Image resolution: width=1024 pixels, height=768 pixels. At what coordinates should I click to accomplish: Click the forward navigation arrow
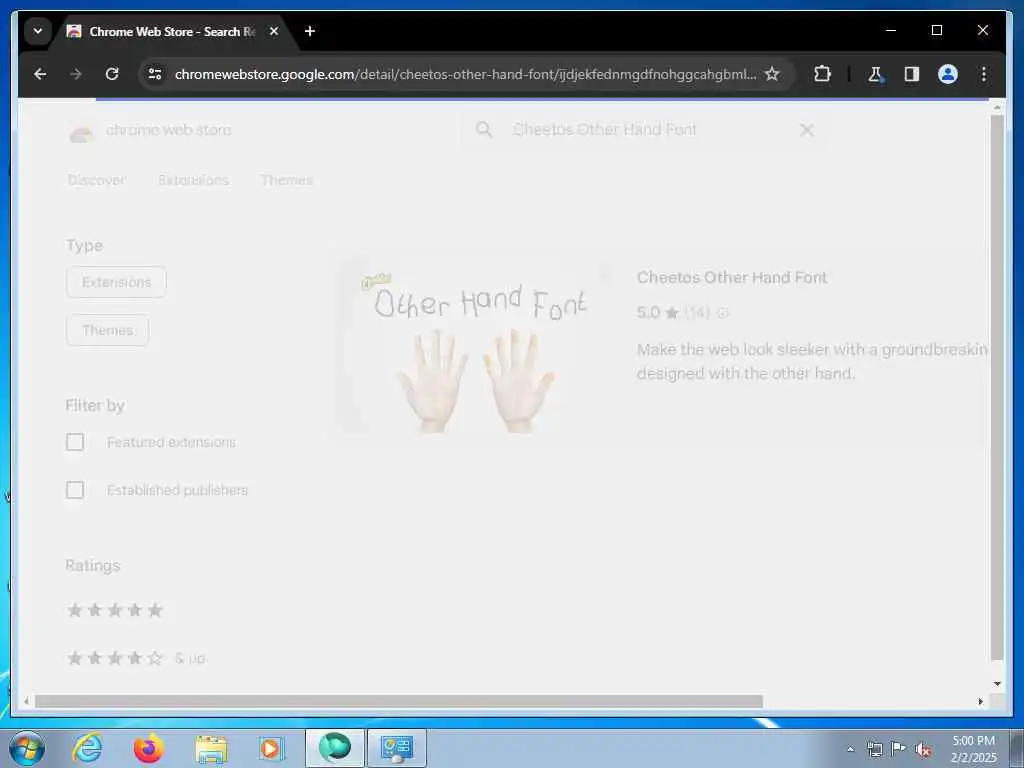76,74
